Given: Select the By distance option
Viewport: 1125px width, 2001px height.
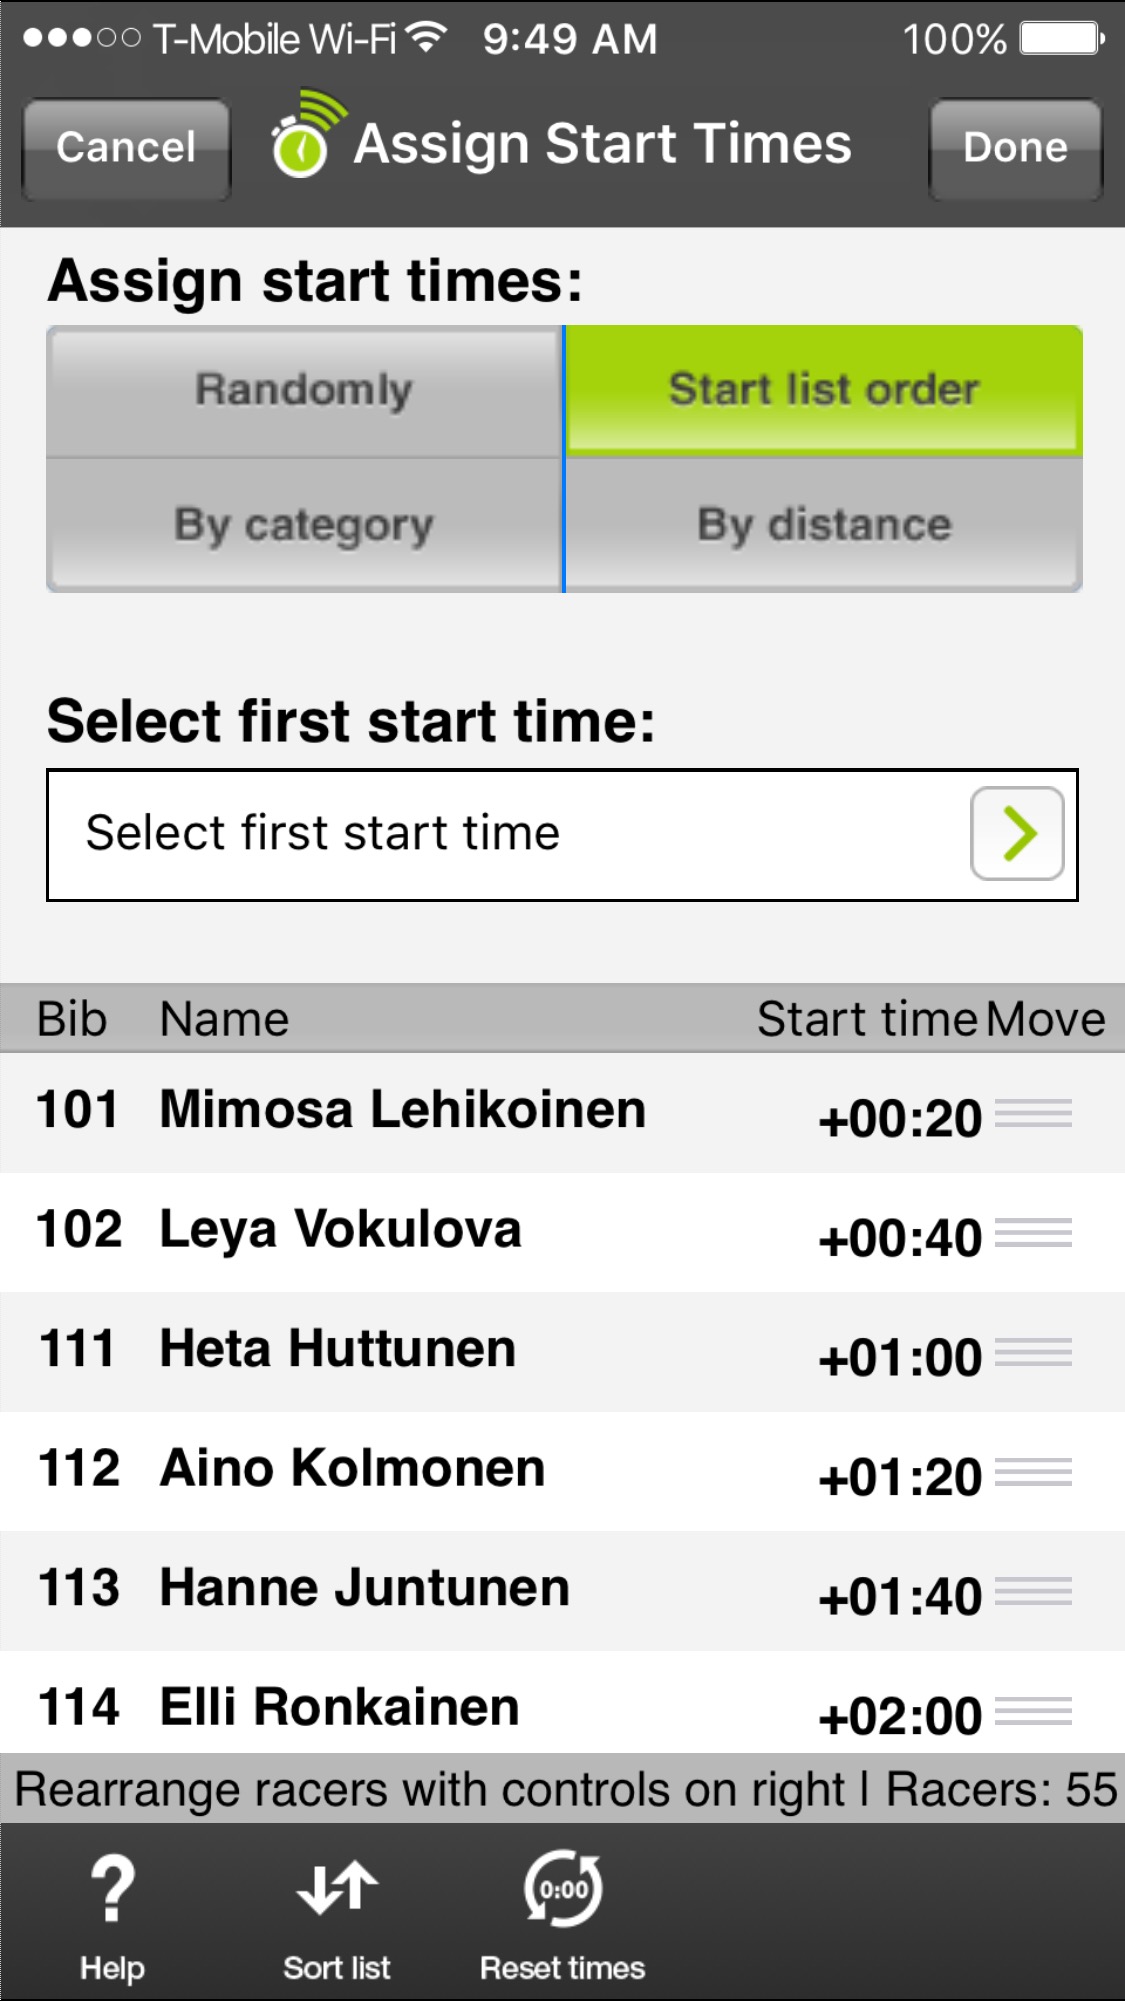Looking at the screenshot, I should coord(824,525).
